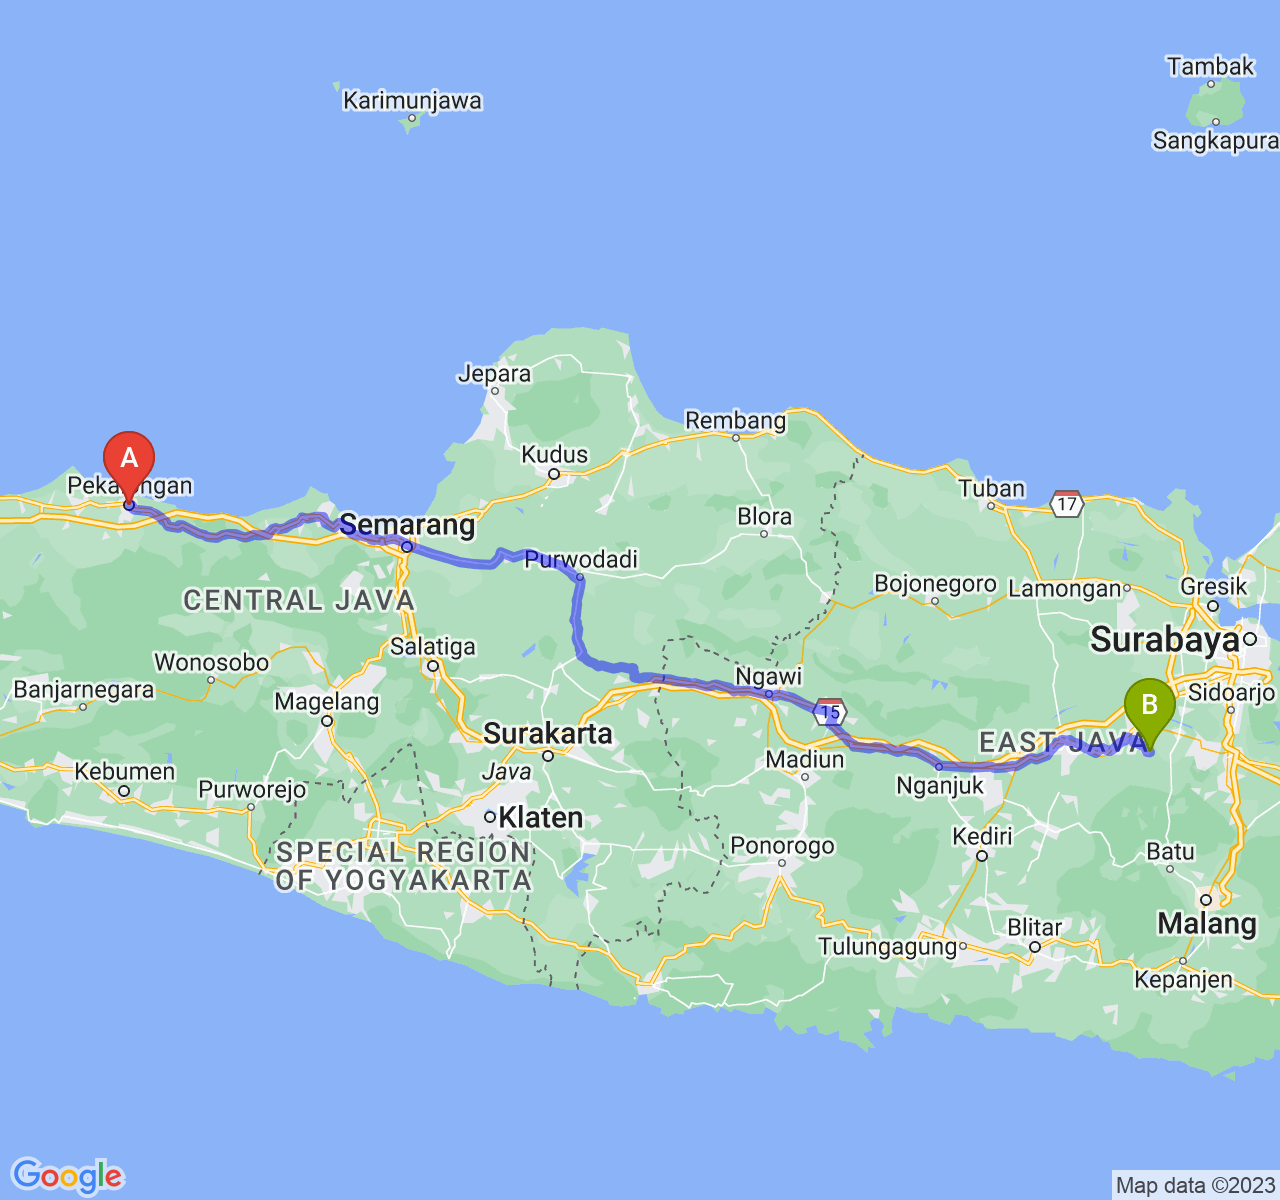Click the Google logo
This screenshot has height=1200, width=1280.
click(67, 1175)
